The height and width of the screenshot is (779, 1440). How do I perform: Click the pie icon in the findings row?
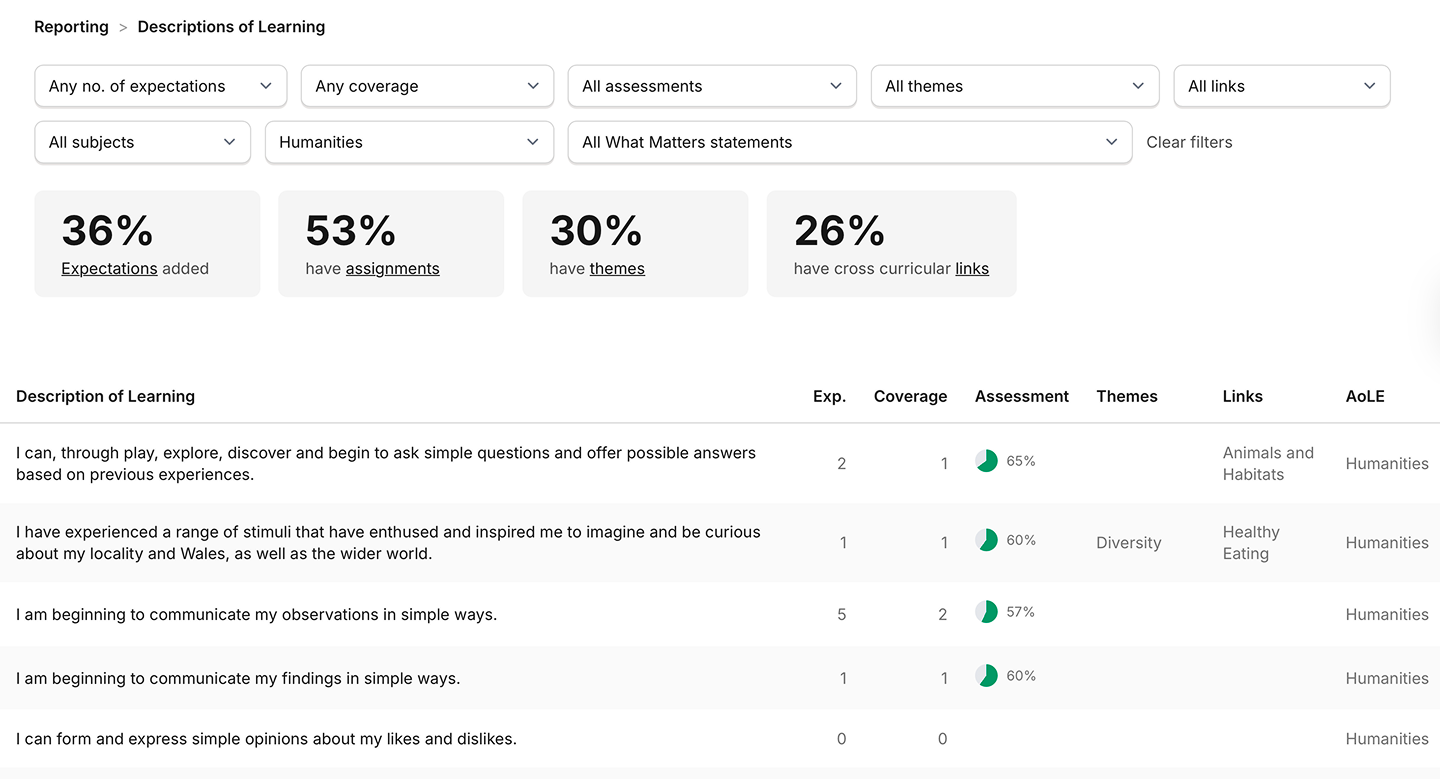[986, 676]
